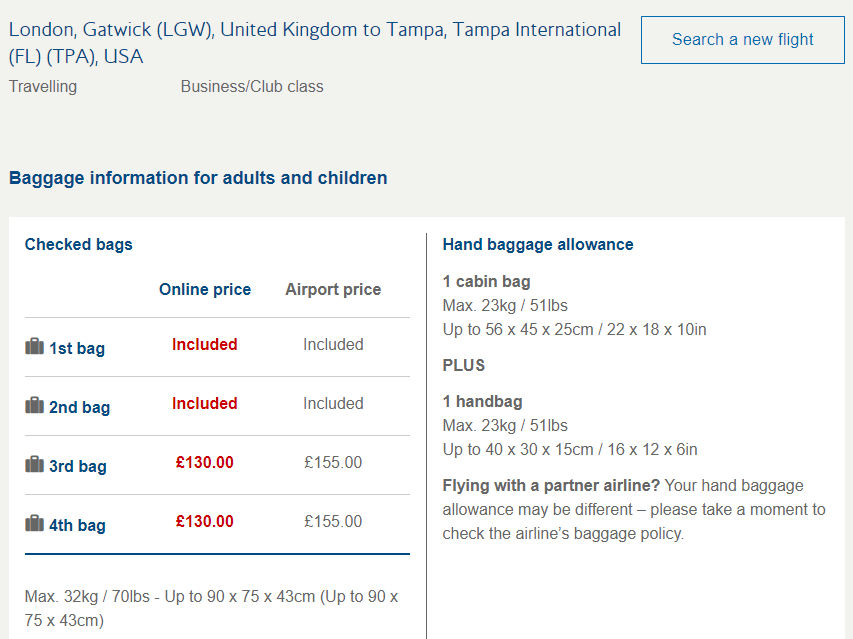Click the 4th bag suitcase icon
853x639 pixels.
(34, 524)
